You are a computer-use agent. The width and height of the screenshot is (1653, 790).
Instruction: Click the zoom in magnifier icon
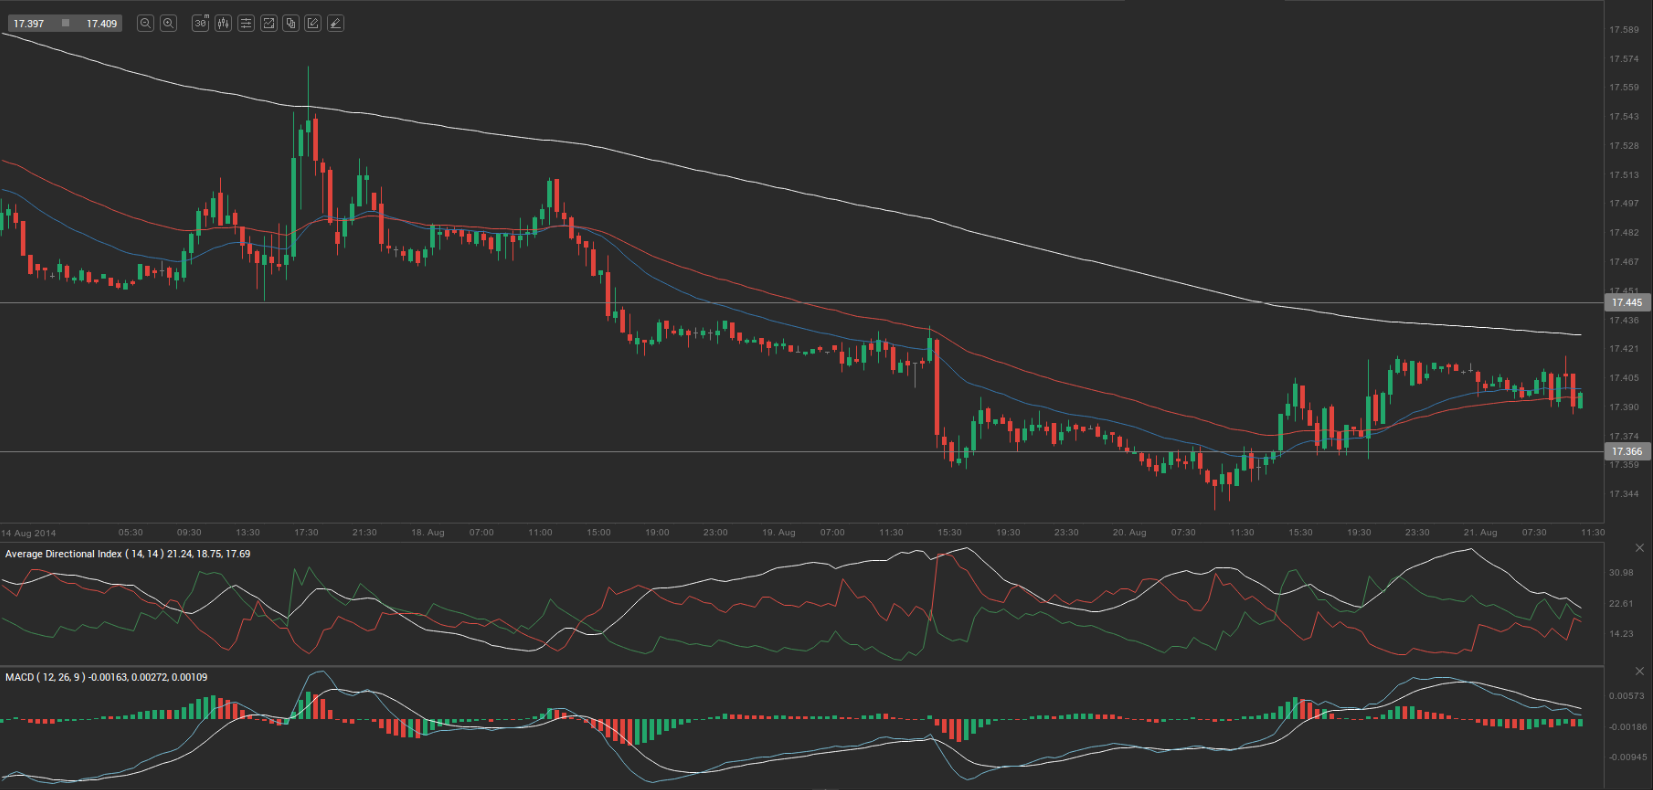coord(168,23)
